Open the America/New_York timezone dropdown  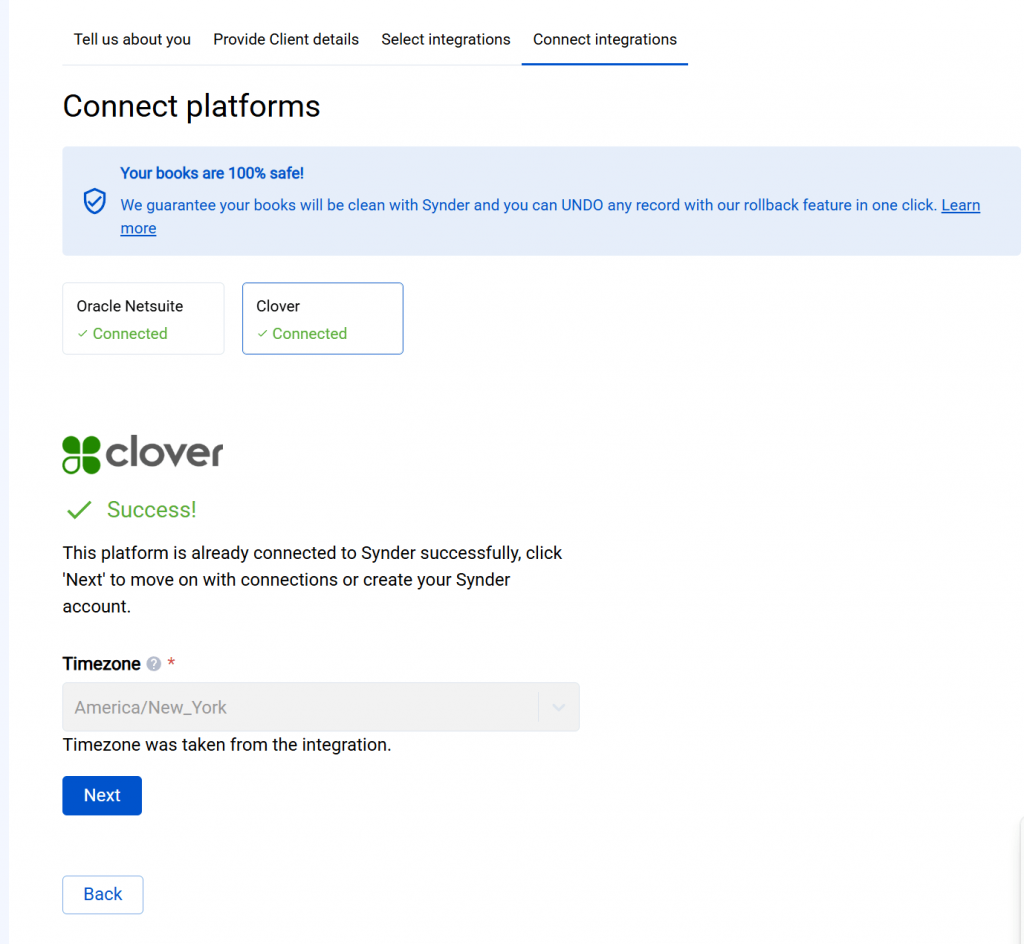pyautogui.click(x=321, y=707)
